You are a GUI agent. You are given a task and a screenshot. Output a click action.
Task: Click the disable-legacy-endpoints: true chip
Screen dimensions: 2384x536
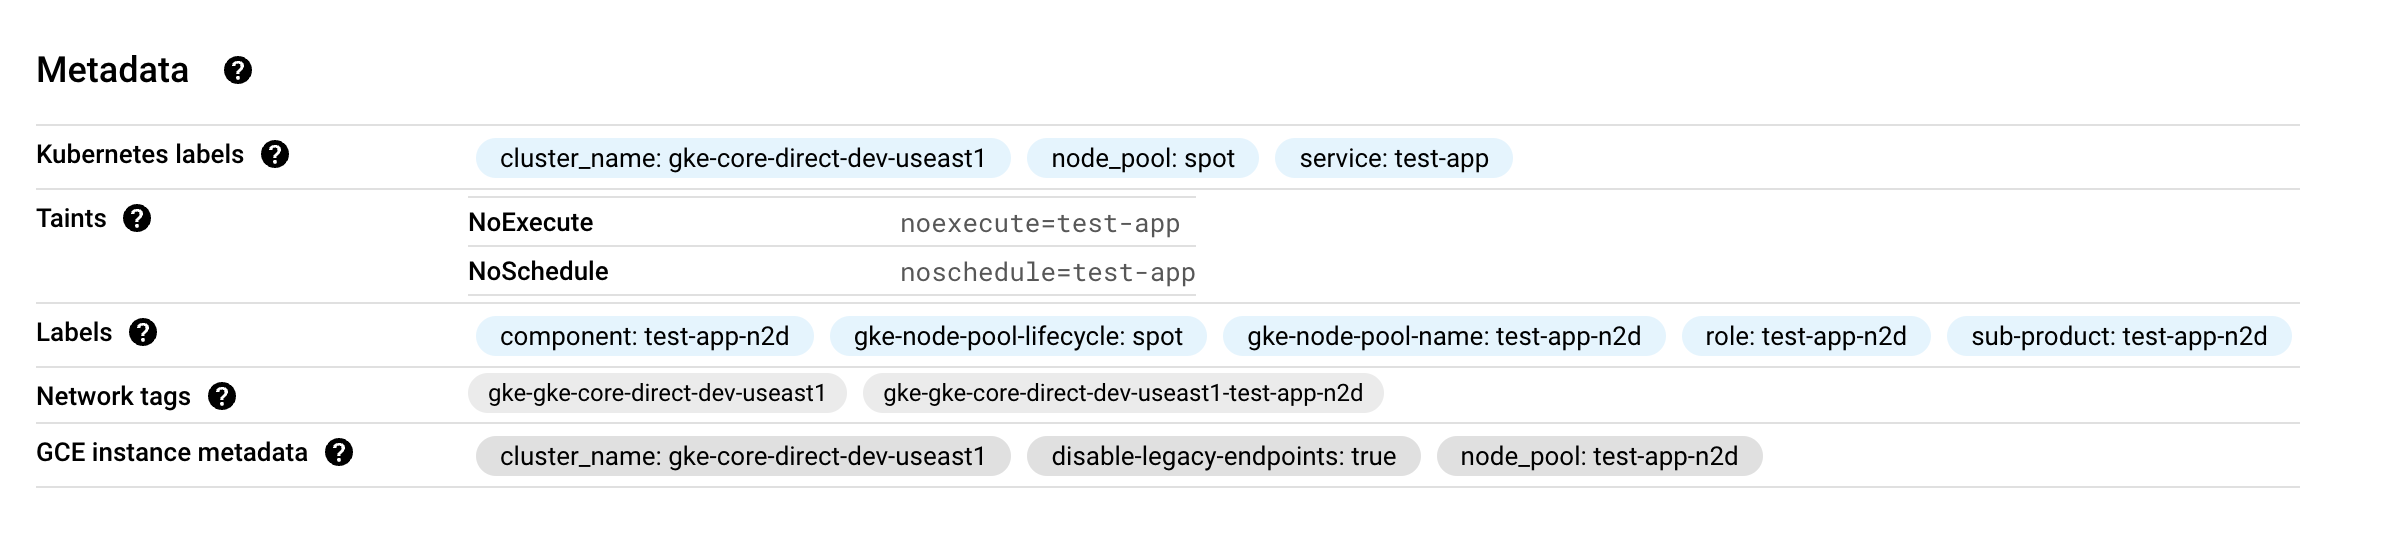click(1223, 456)
